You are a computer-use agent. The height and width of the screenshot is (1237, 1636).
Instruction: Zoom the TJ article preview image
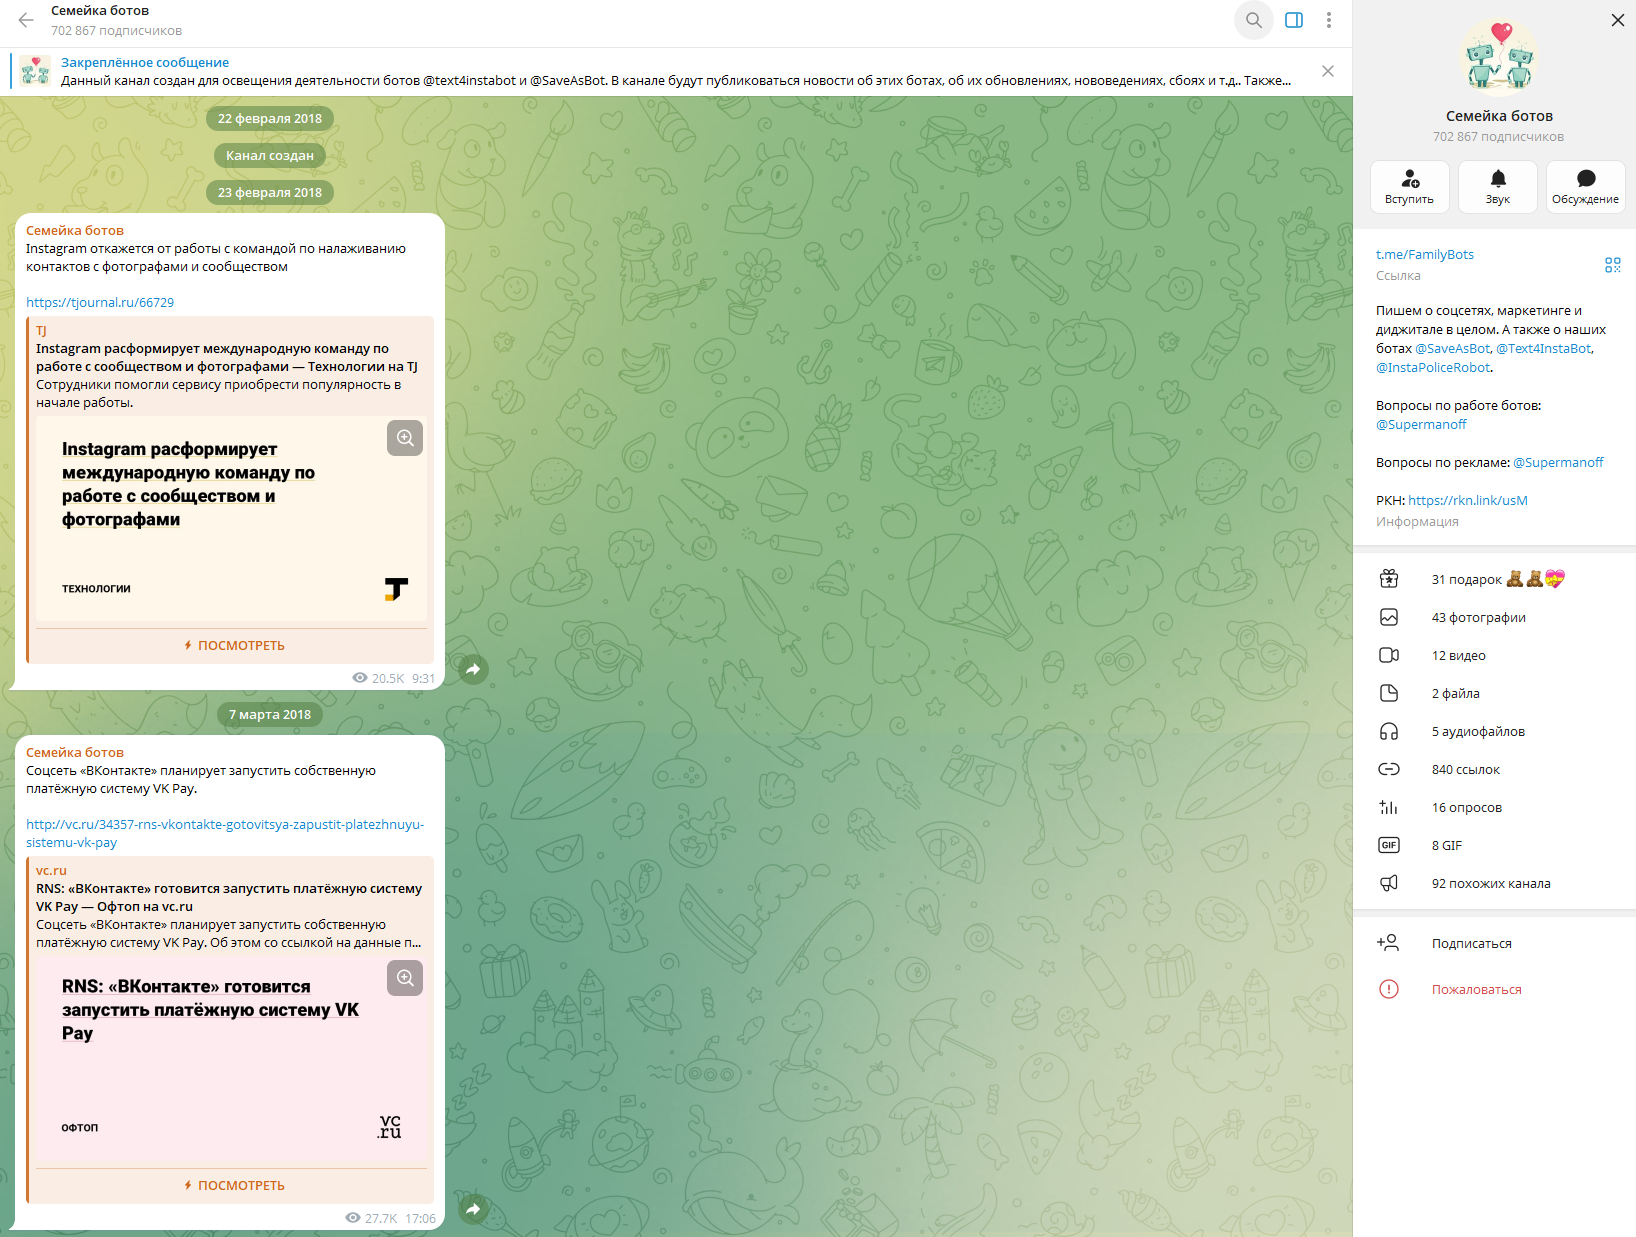point(405,438)
